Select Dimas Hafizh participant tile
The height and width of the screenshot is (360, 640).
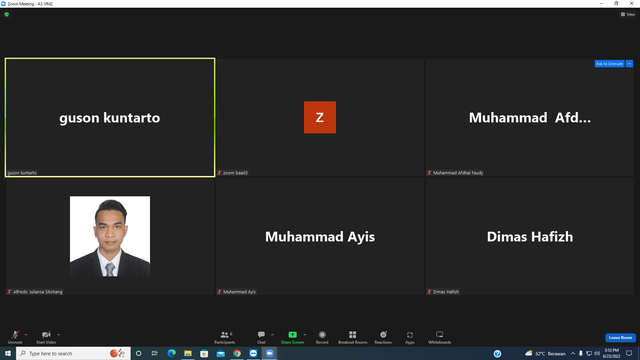(x=530, y=236)
